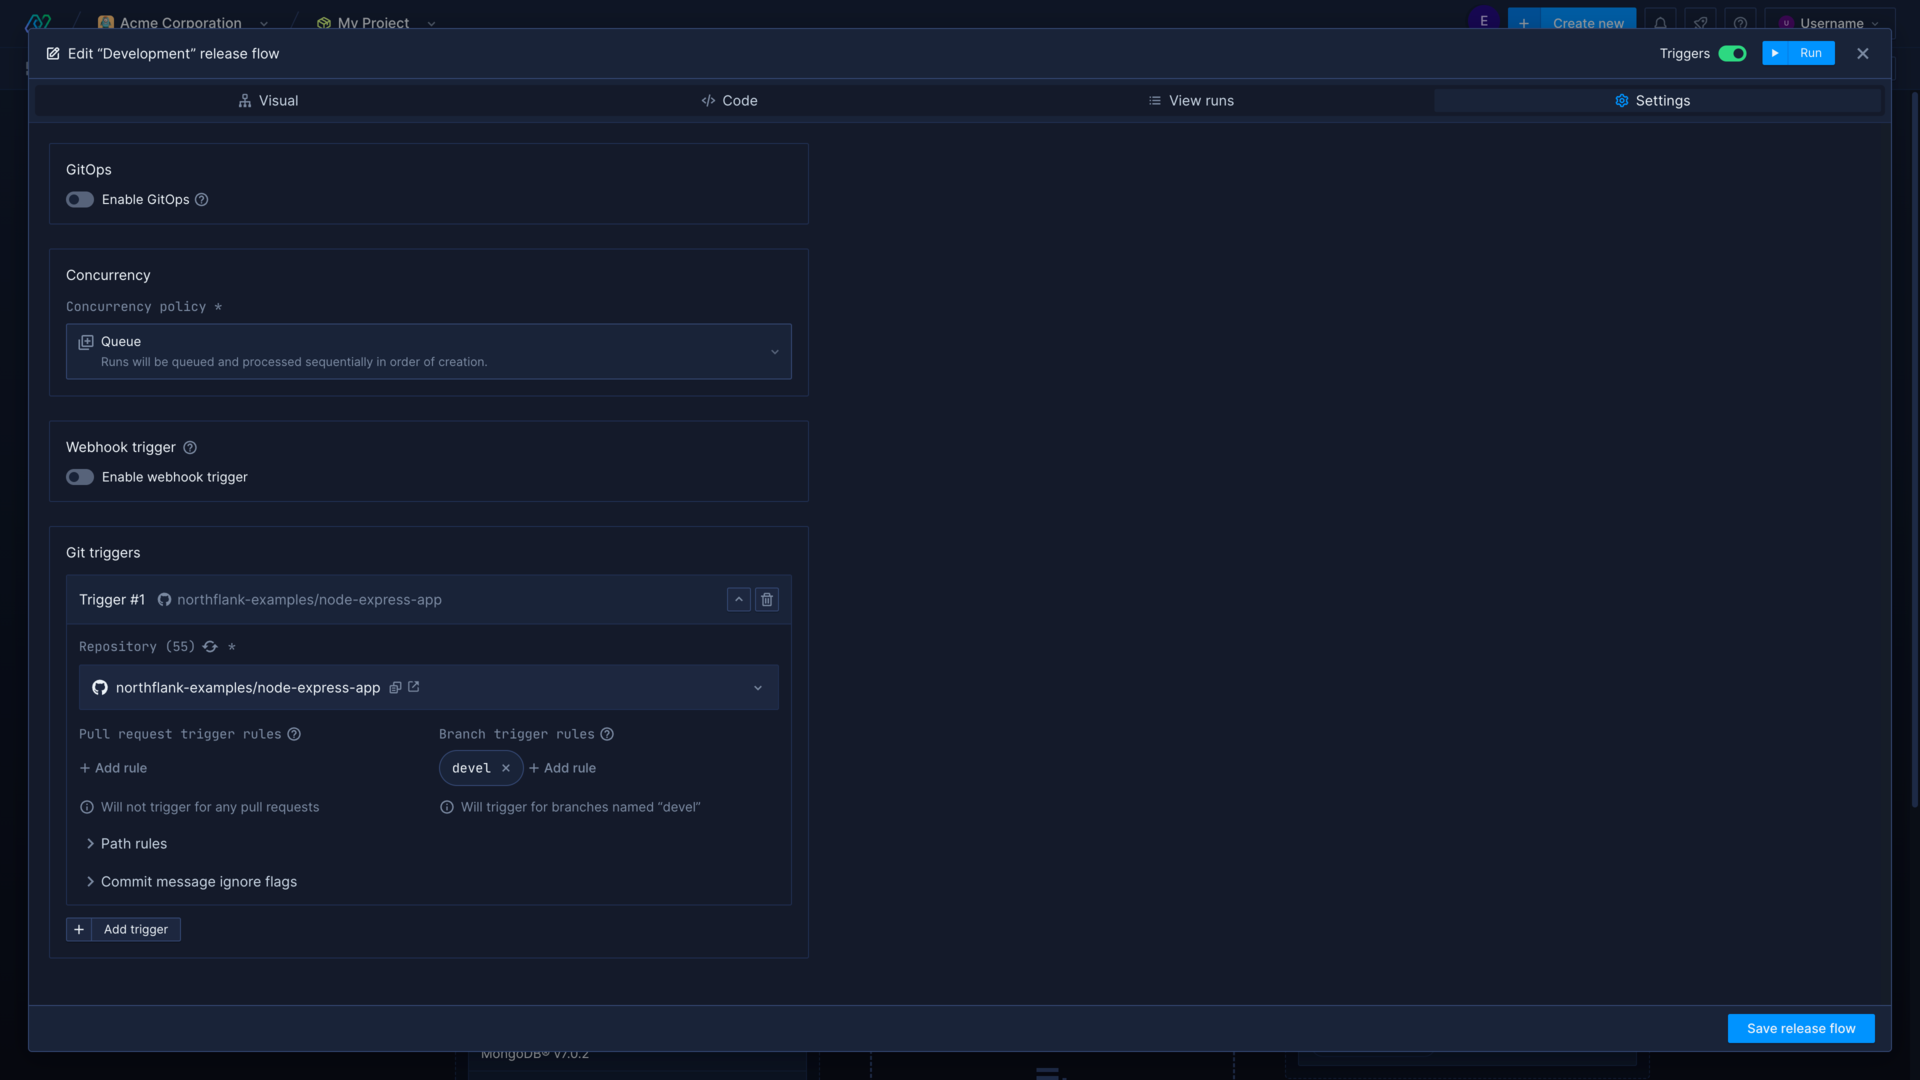Open the Concurrency policy dropdown
The height and width of the screenshot is (1080, 1920).
(x=427, y=351)
